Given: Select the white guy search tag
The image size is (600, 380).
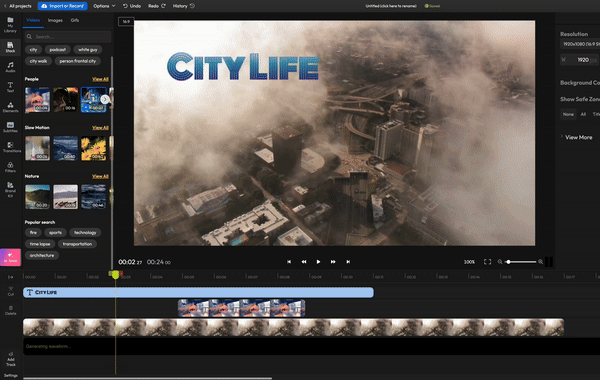Looking at the screenshot, I should [88, 50].
